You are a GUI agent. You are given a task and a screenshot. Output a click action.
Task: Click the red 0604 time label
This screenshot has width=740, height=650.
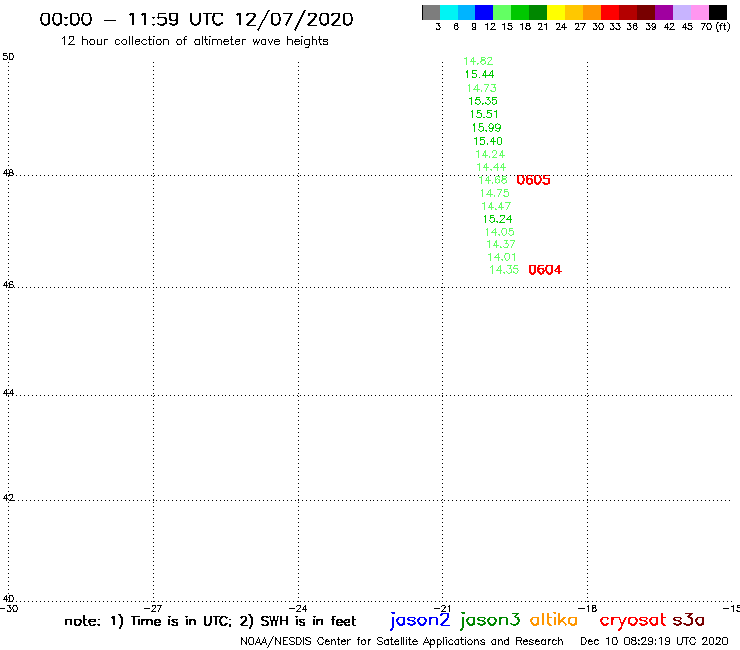[545, 270]
